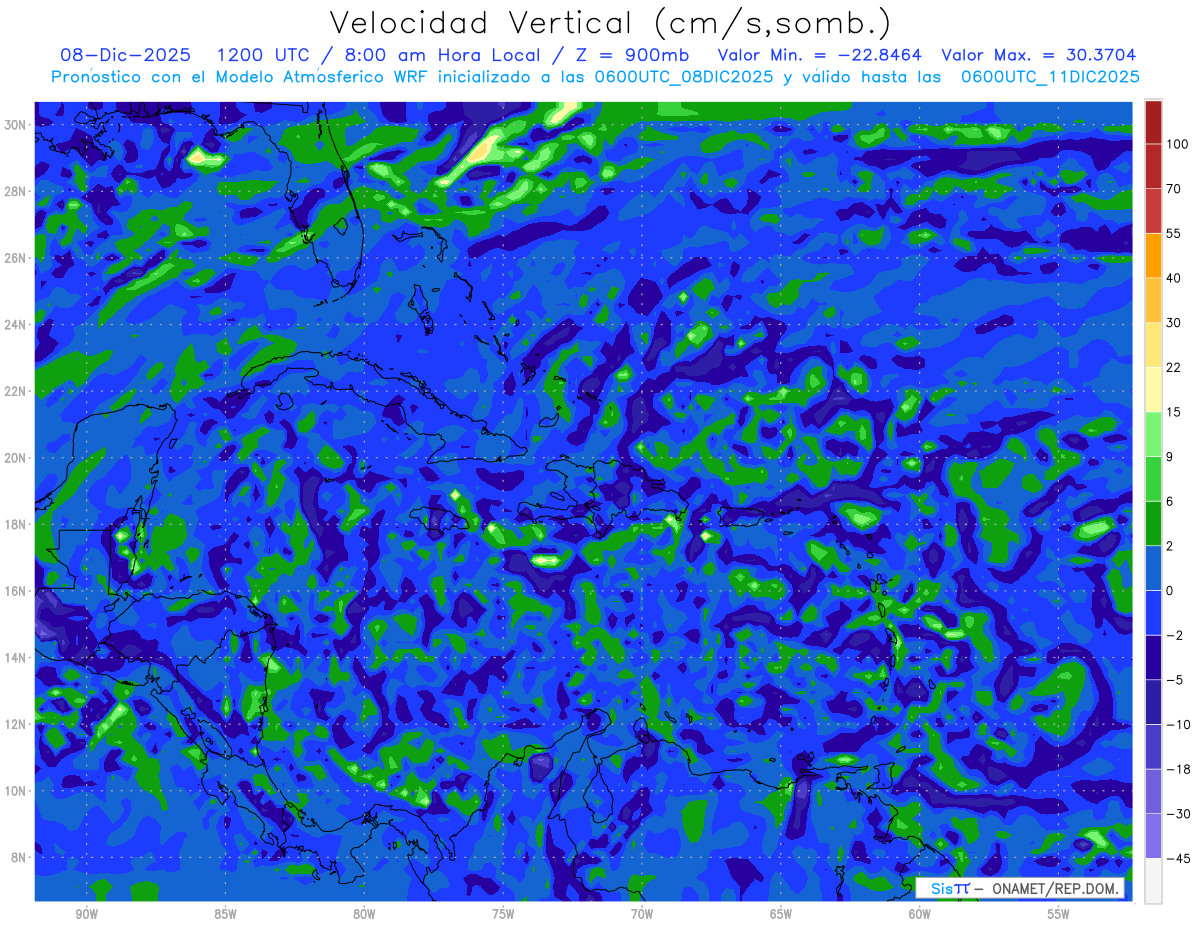Pick the dark red swatch above 100

1153,122
